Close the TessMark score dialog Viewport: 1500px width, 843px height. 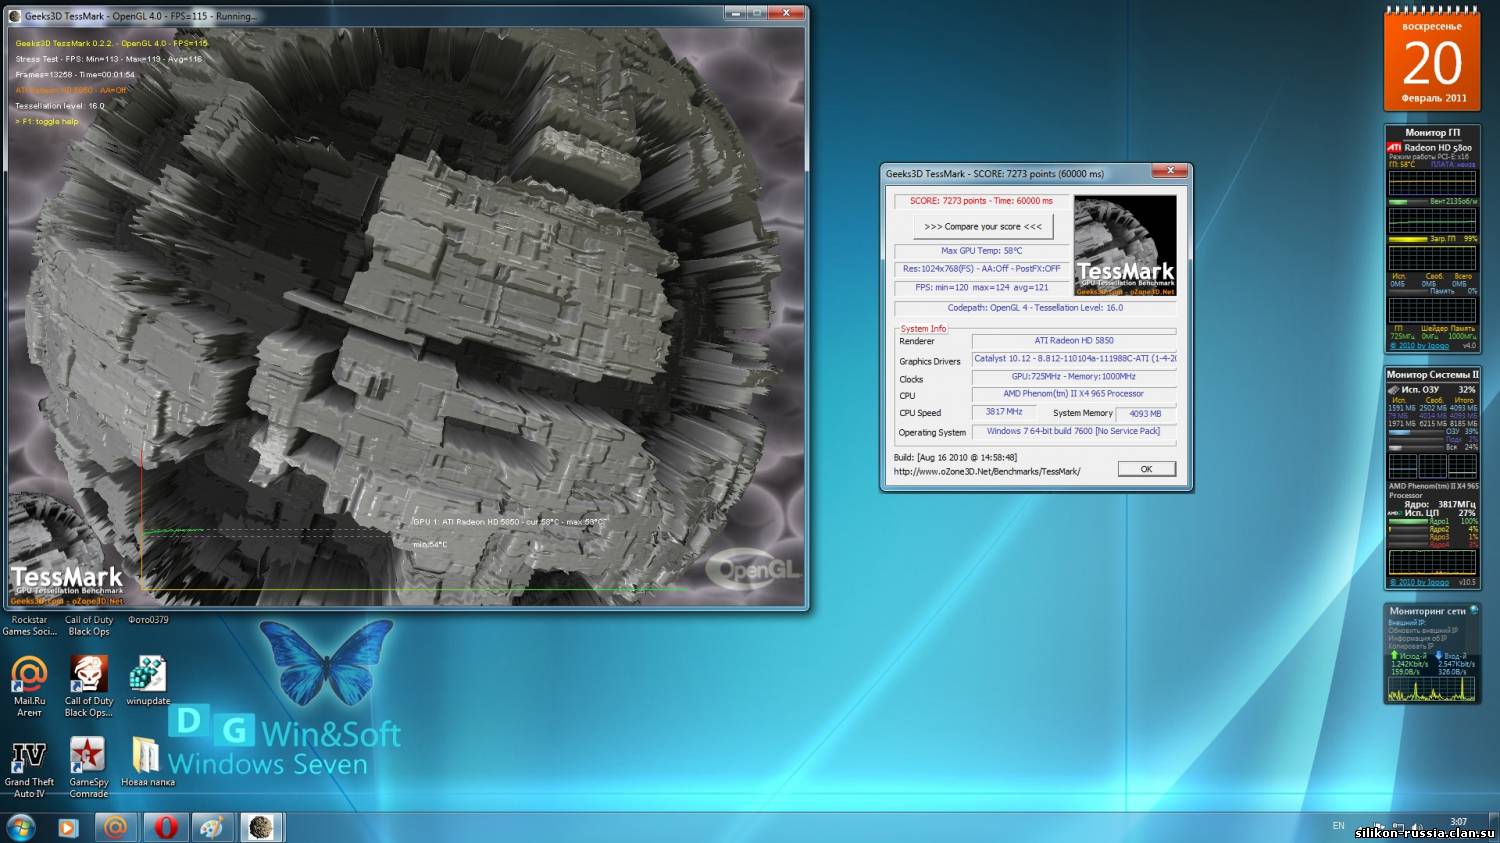coord(1169,171)
